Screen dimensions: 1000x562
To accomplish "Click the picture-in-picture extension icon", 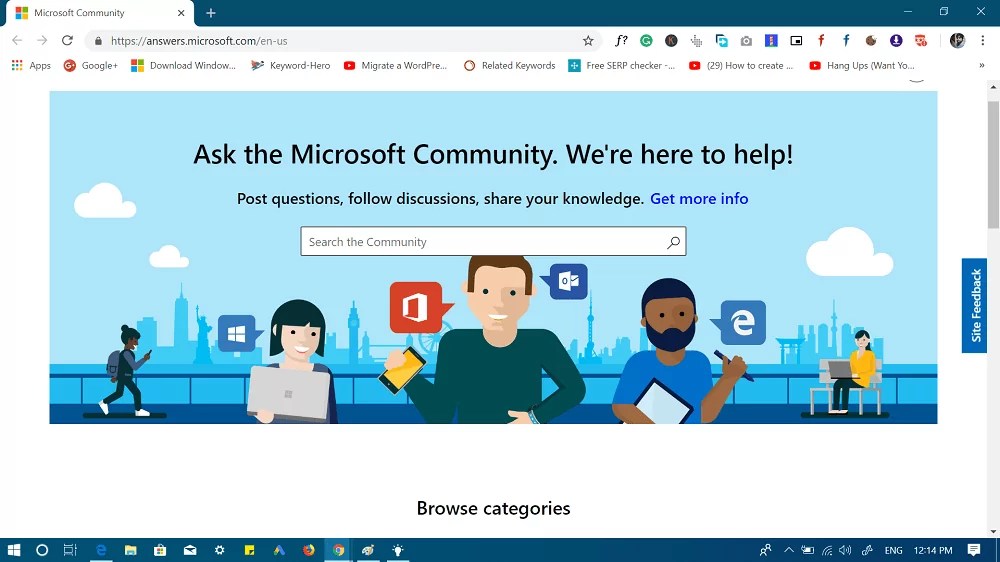I will pos(796,41).
